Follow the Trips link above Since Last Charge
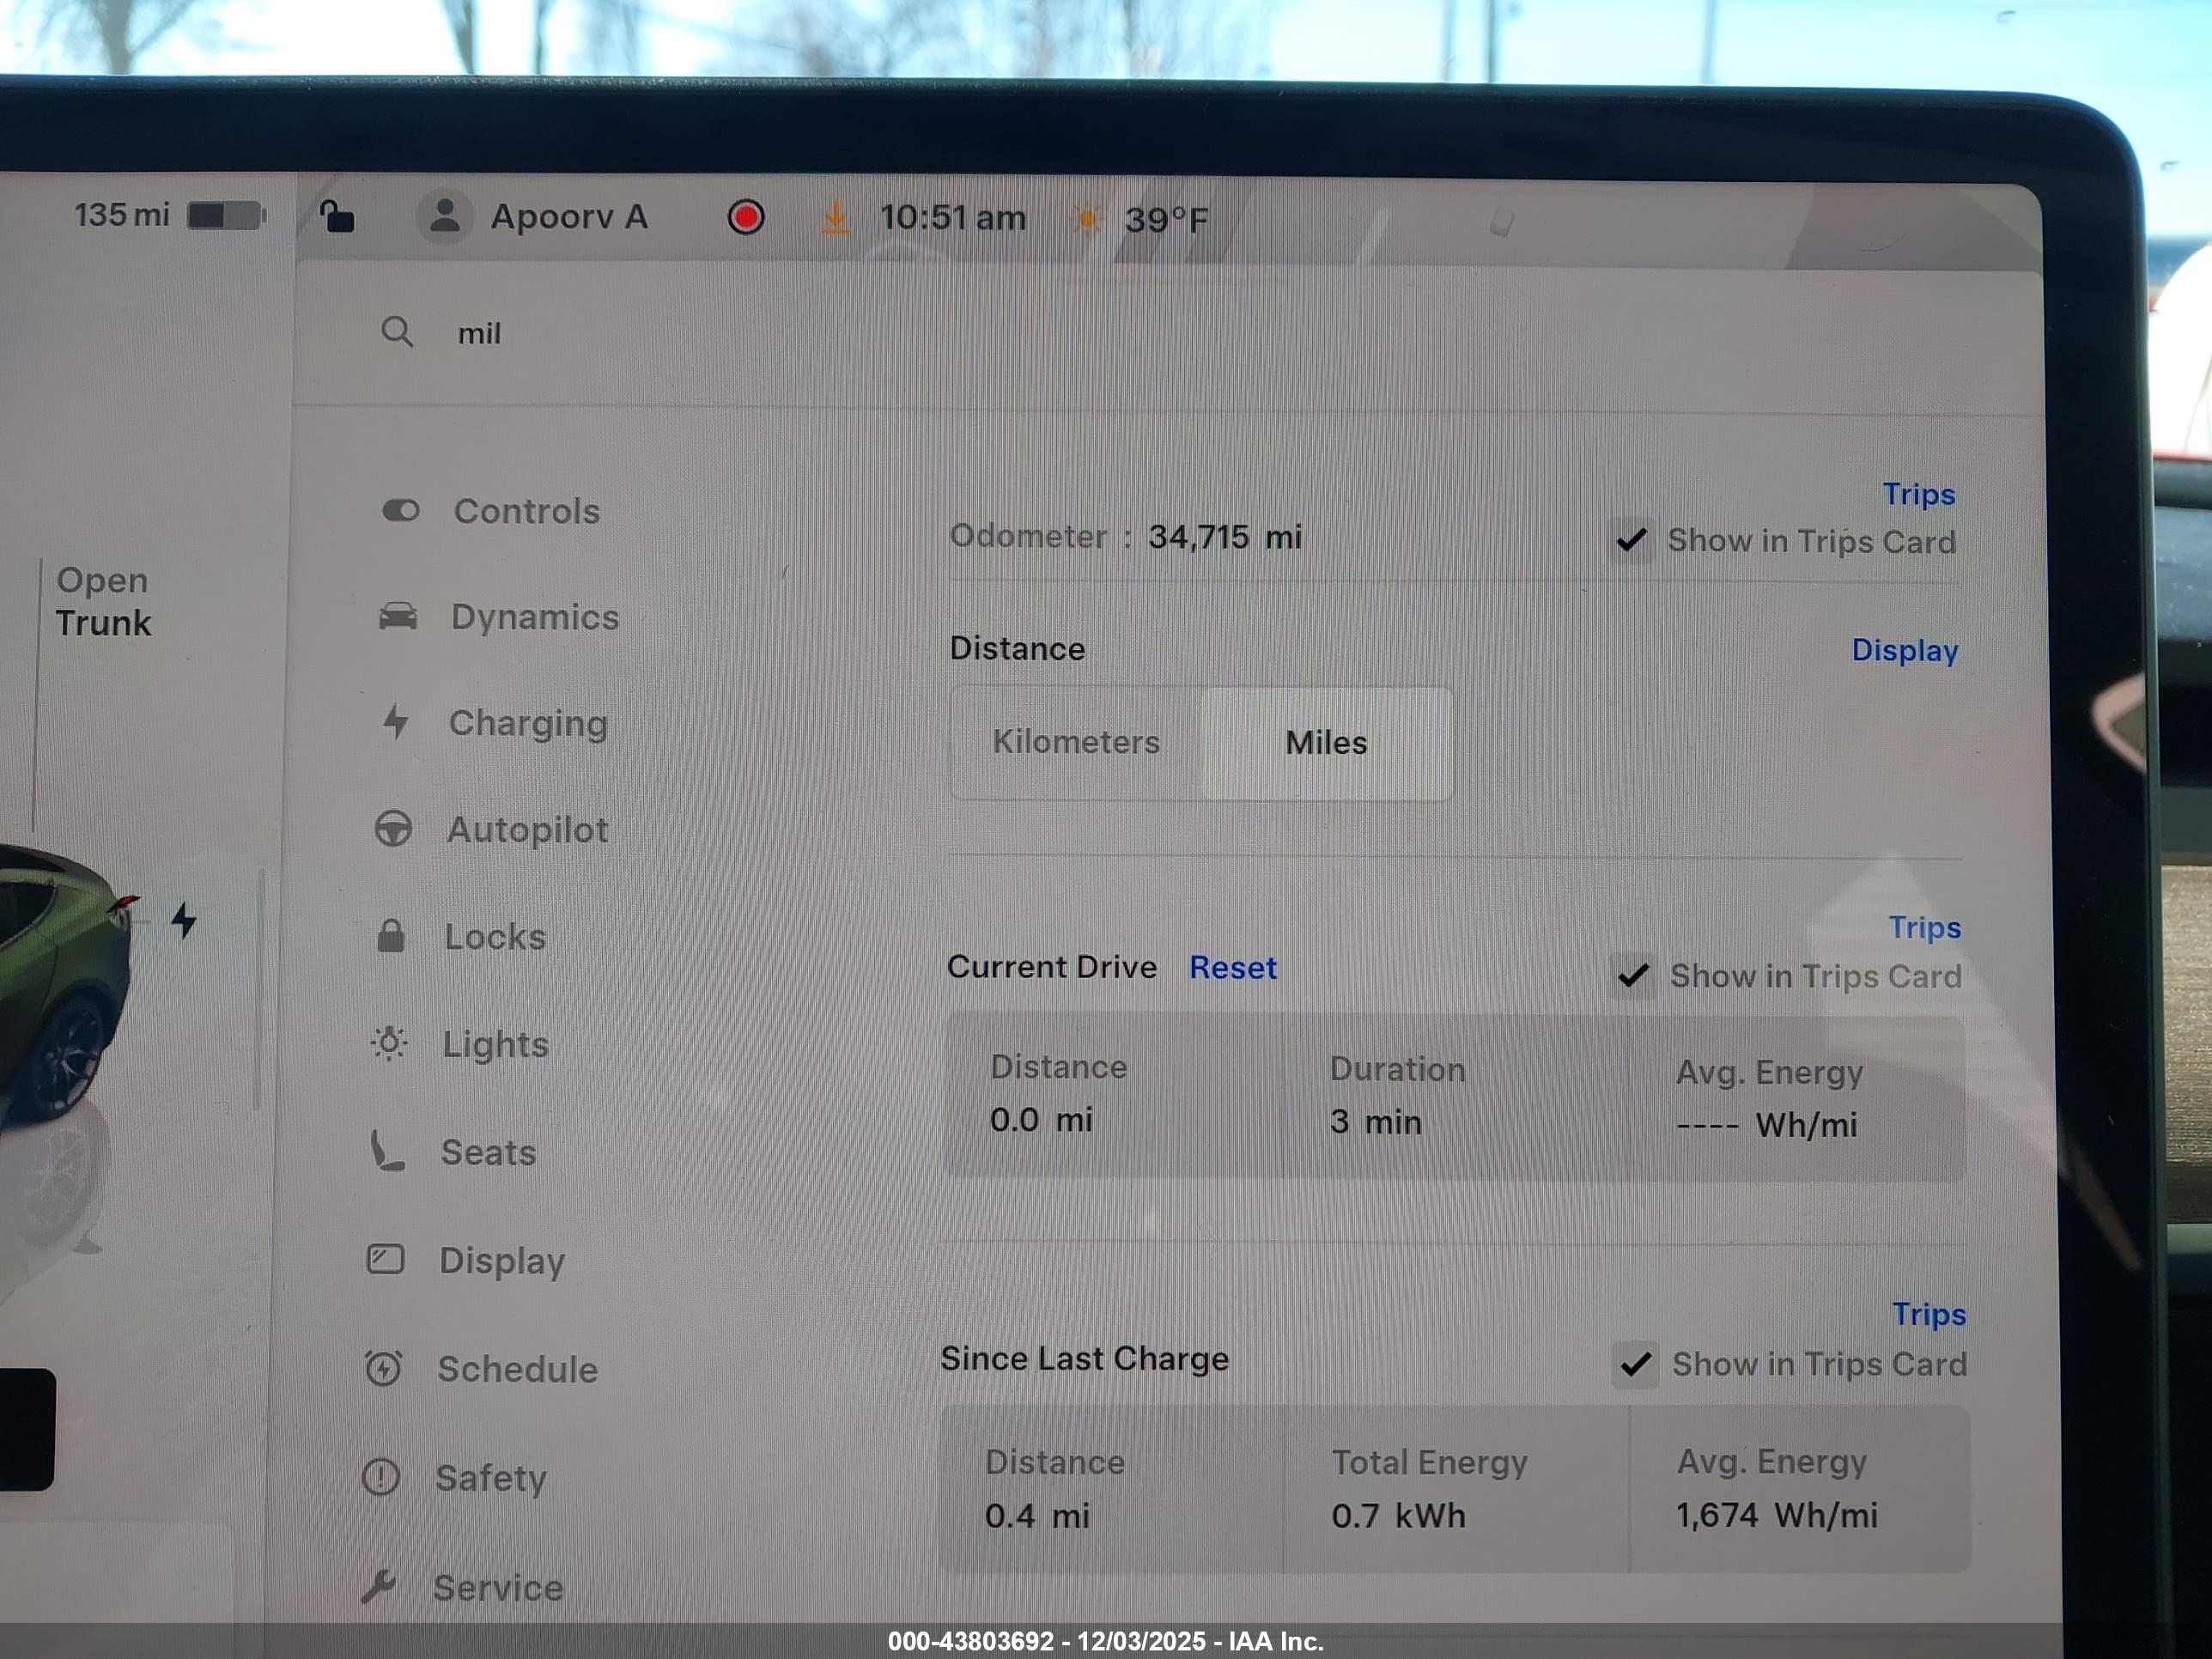The image size is (2212, 1659). click(x=1930, y=1314)
